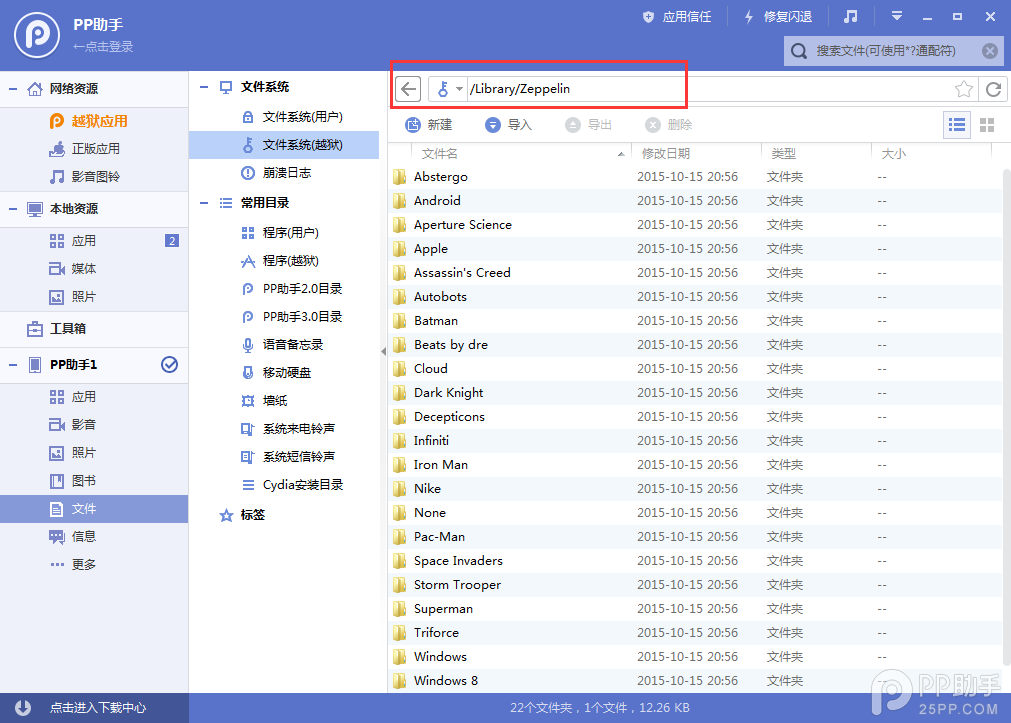Click the PP助手 logo avatar

37,35
